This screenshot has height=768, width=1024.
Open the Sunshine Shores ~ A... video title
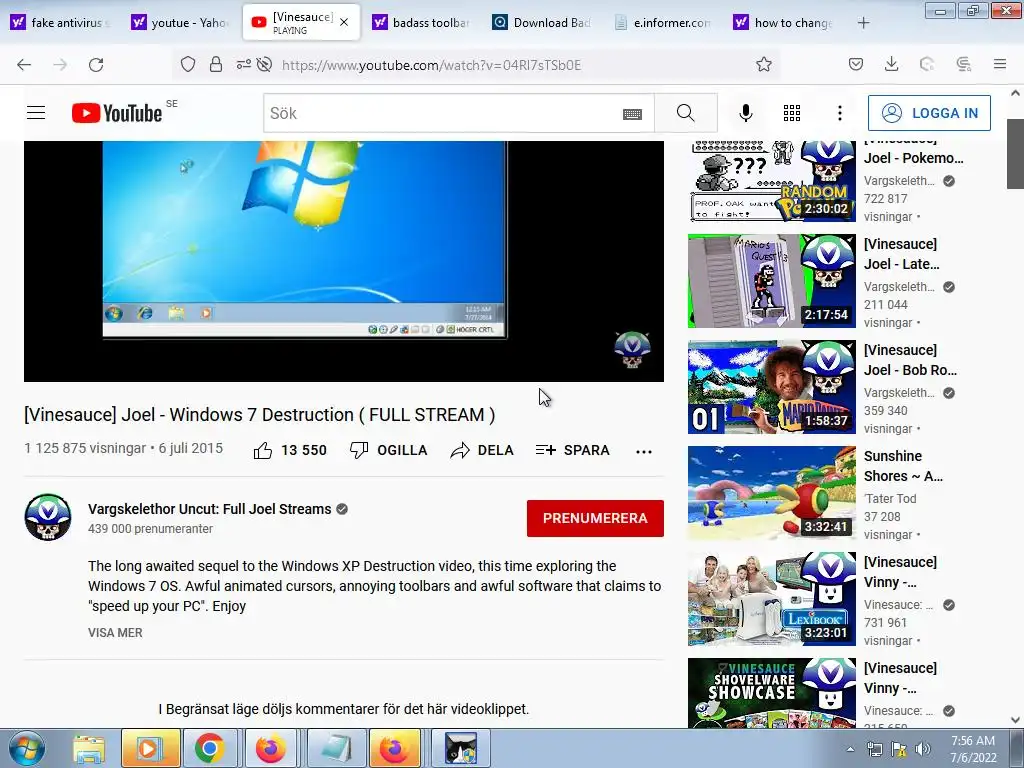903,466
